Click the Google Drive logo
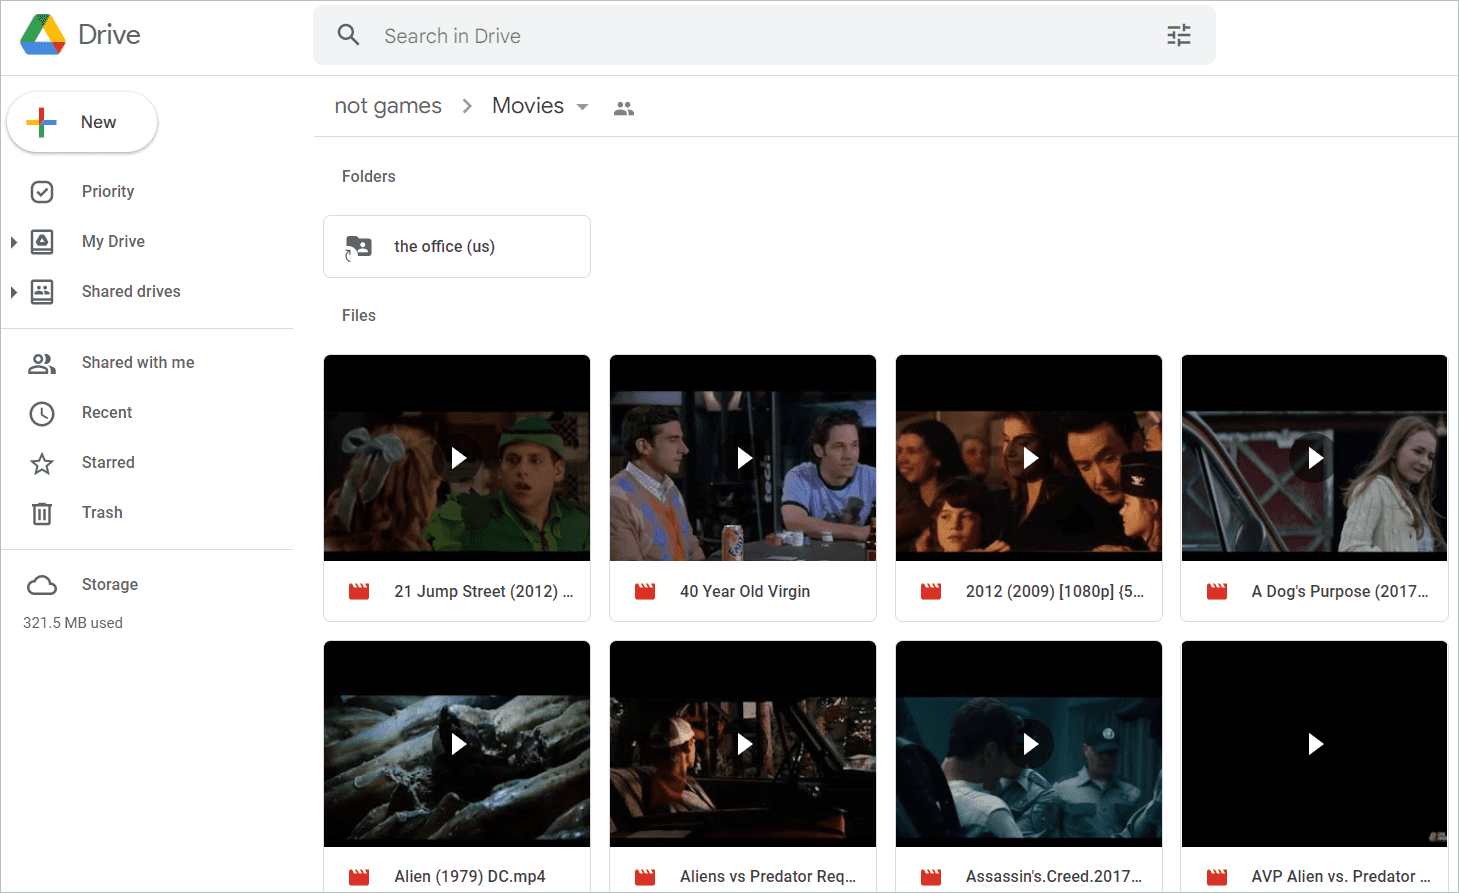This screenshot has height=893, width=1459. 43,35
